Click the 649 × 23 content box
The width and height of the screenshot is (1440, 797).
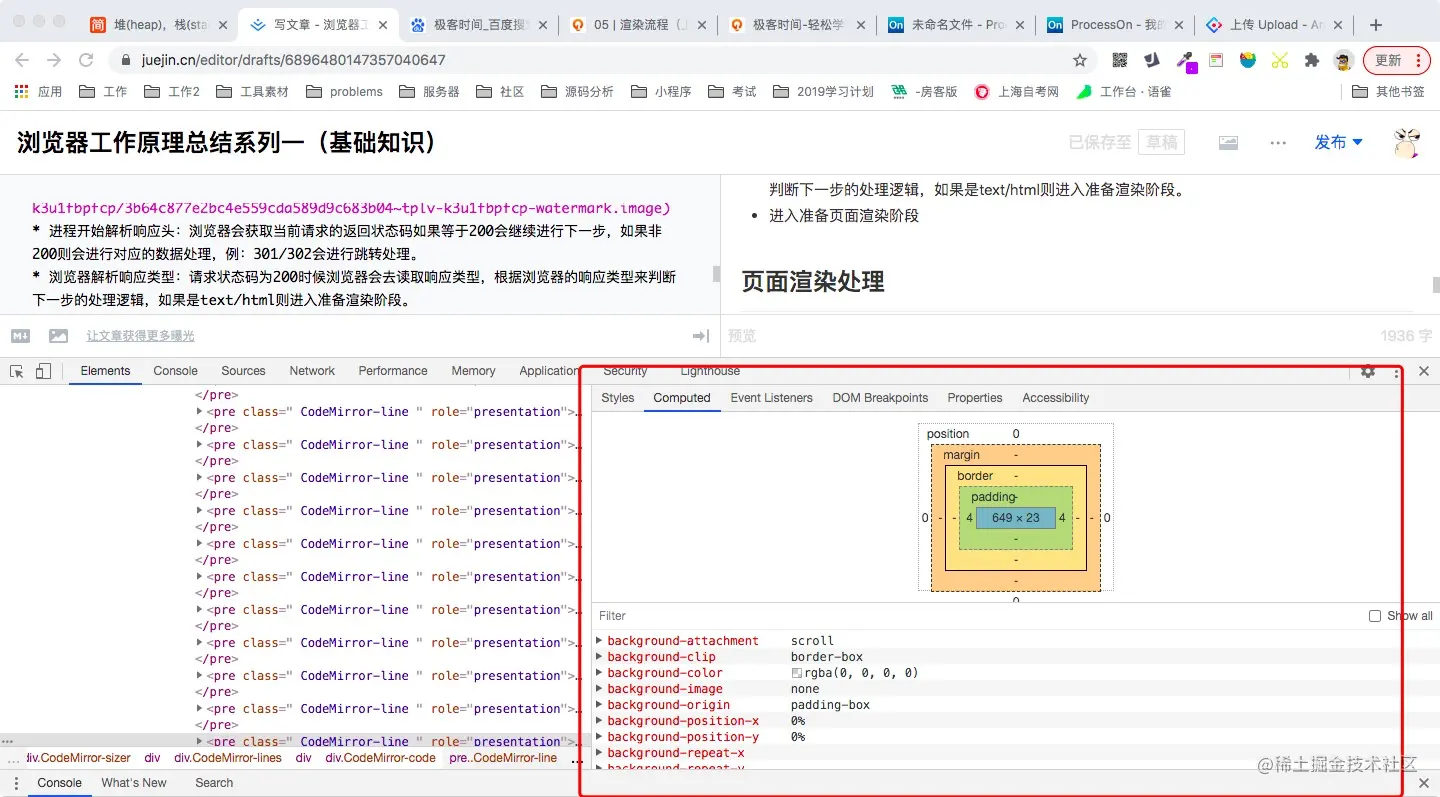coord(1016,518)
